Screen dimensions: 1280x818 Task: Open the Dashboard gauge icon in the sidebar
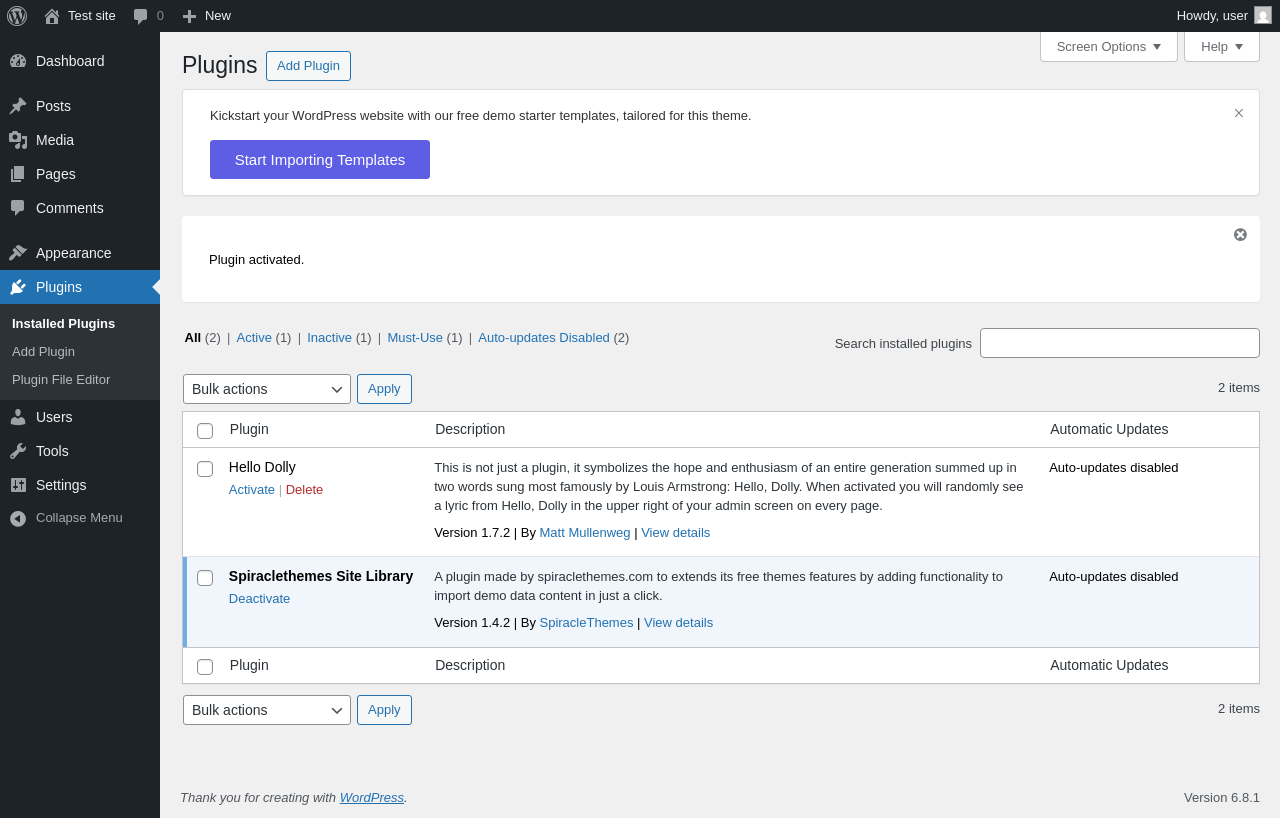point(18,61)
